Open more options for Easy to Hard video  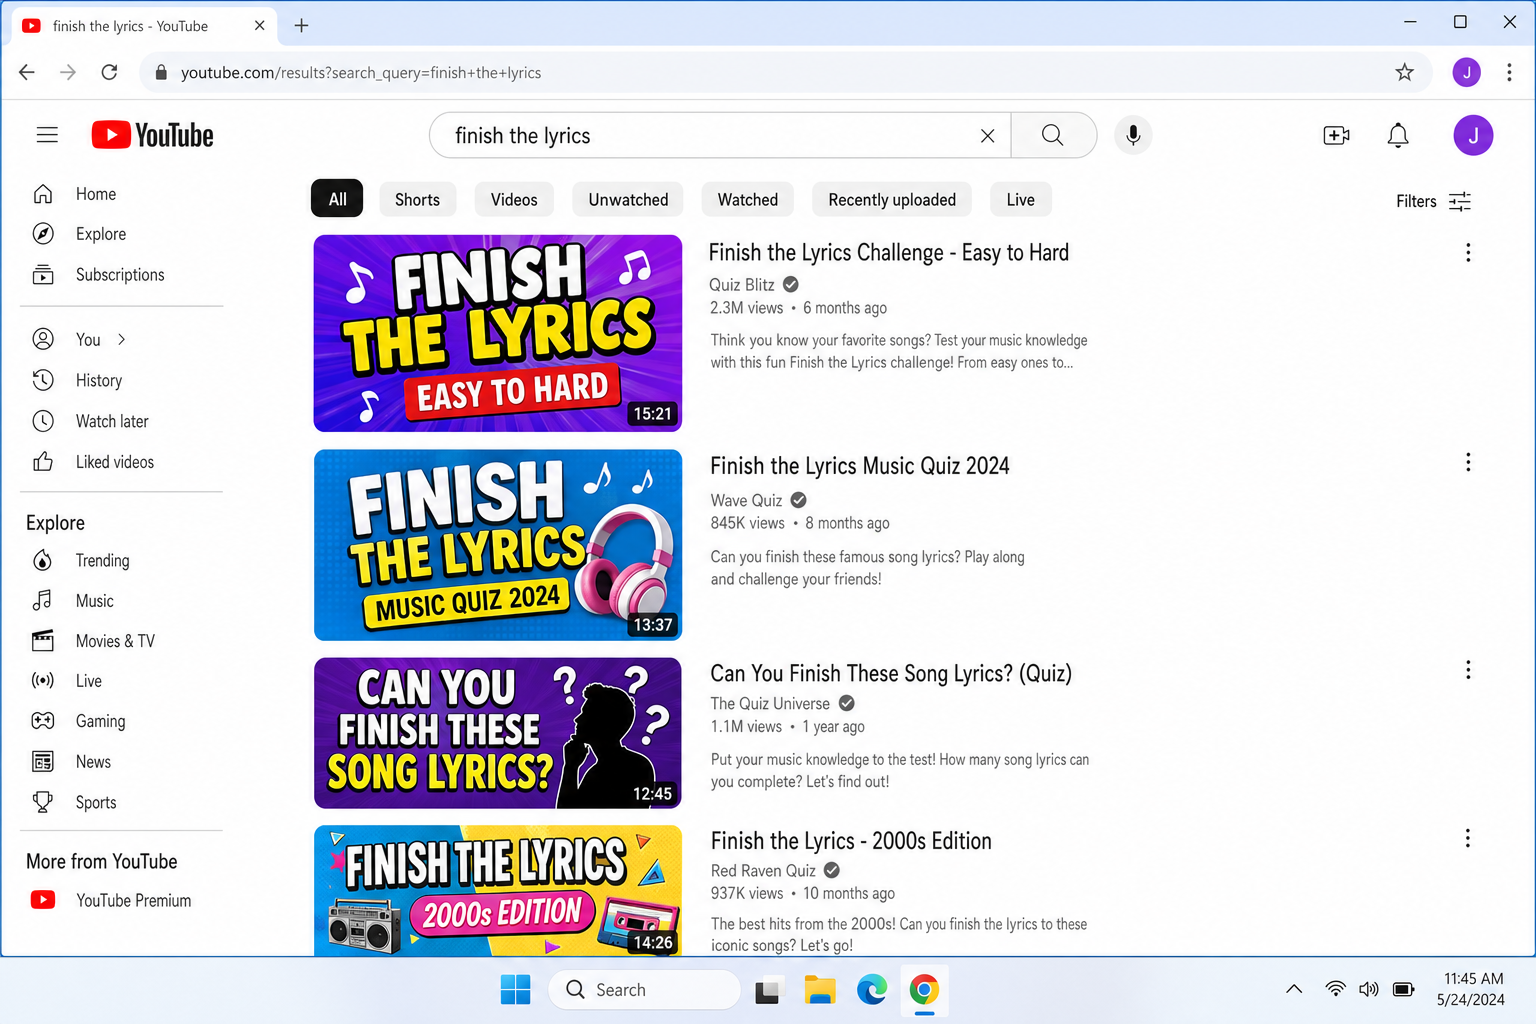1468,253
